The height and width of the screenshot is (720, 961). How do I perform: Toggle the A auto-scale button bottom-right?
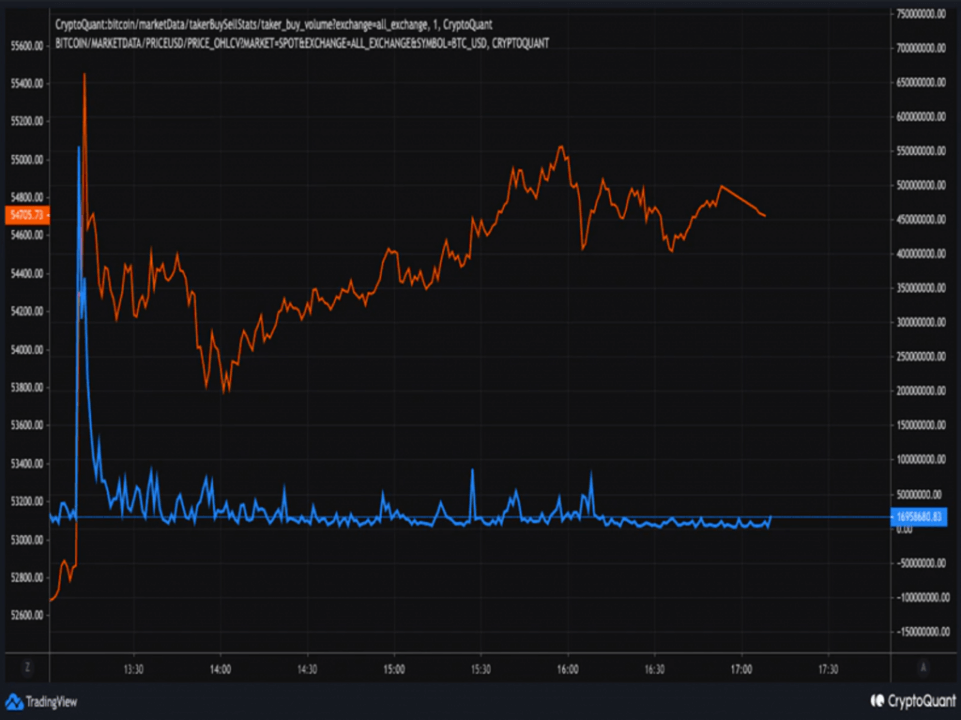pos(923,668)
